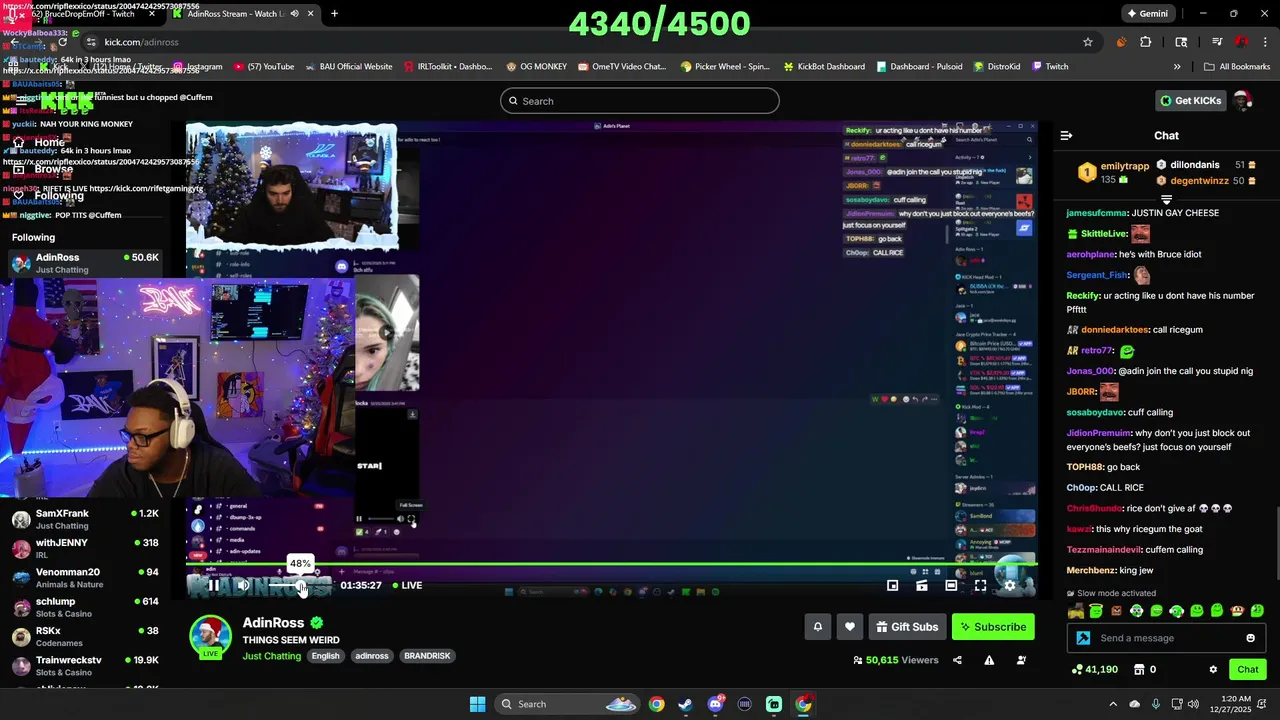1280x720 pixels.
Task: Collapse the chat panel arrow icon
Action: point(1066,135)
